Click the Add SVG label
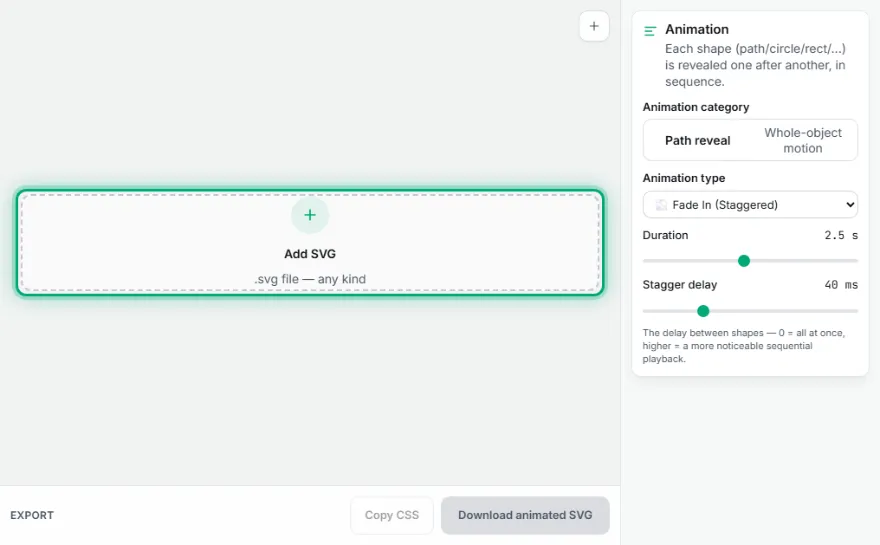The width and height of the screenshot is (880, 545). pyautogui.click(x=310, y=254)
